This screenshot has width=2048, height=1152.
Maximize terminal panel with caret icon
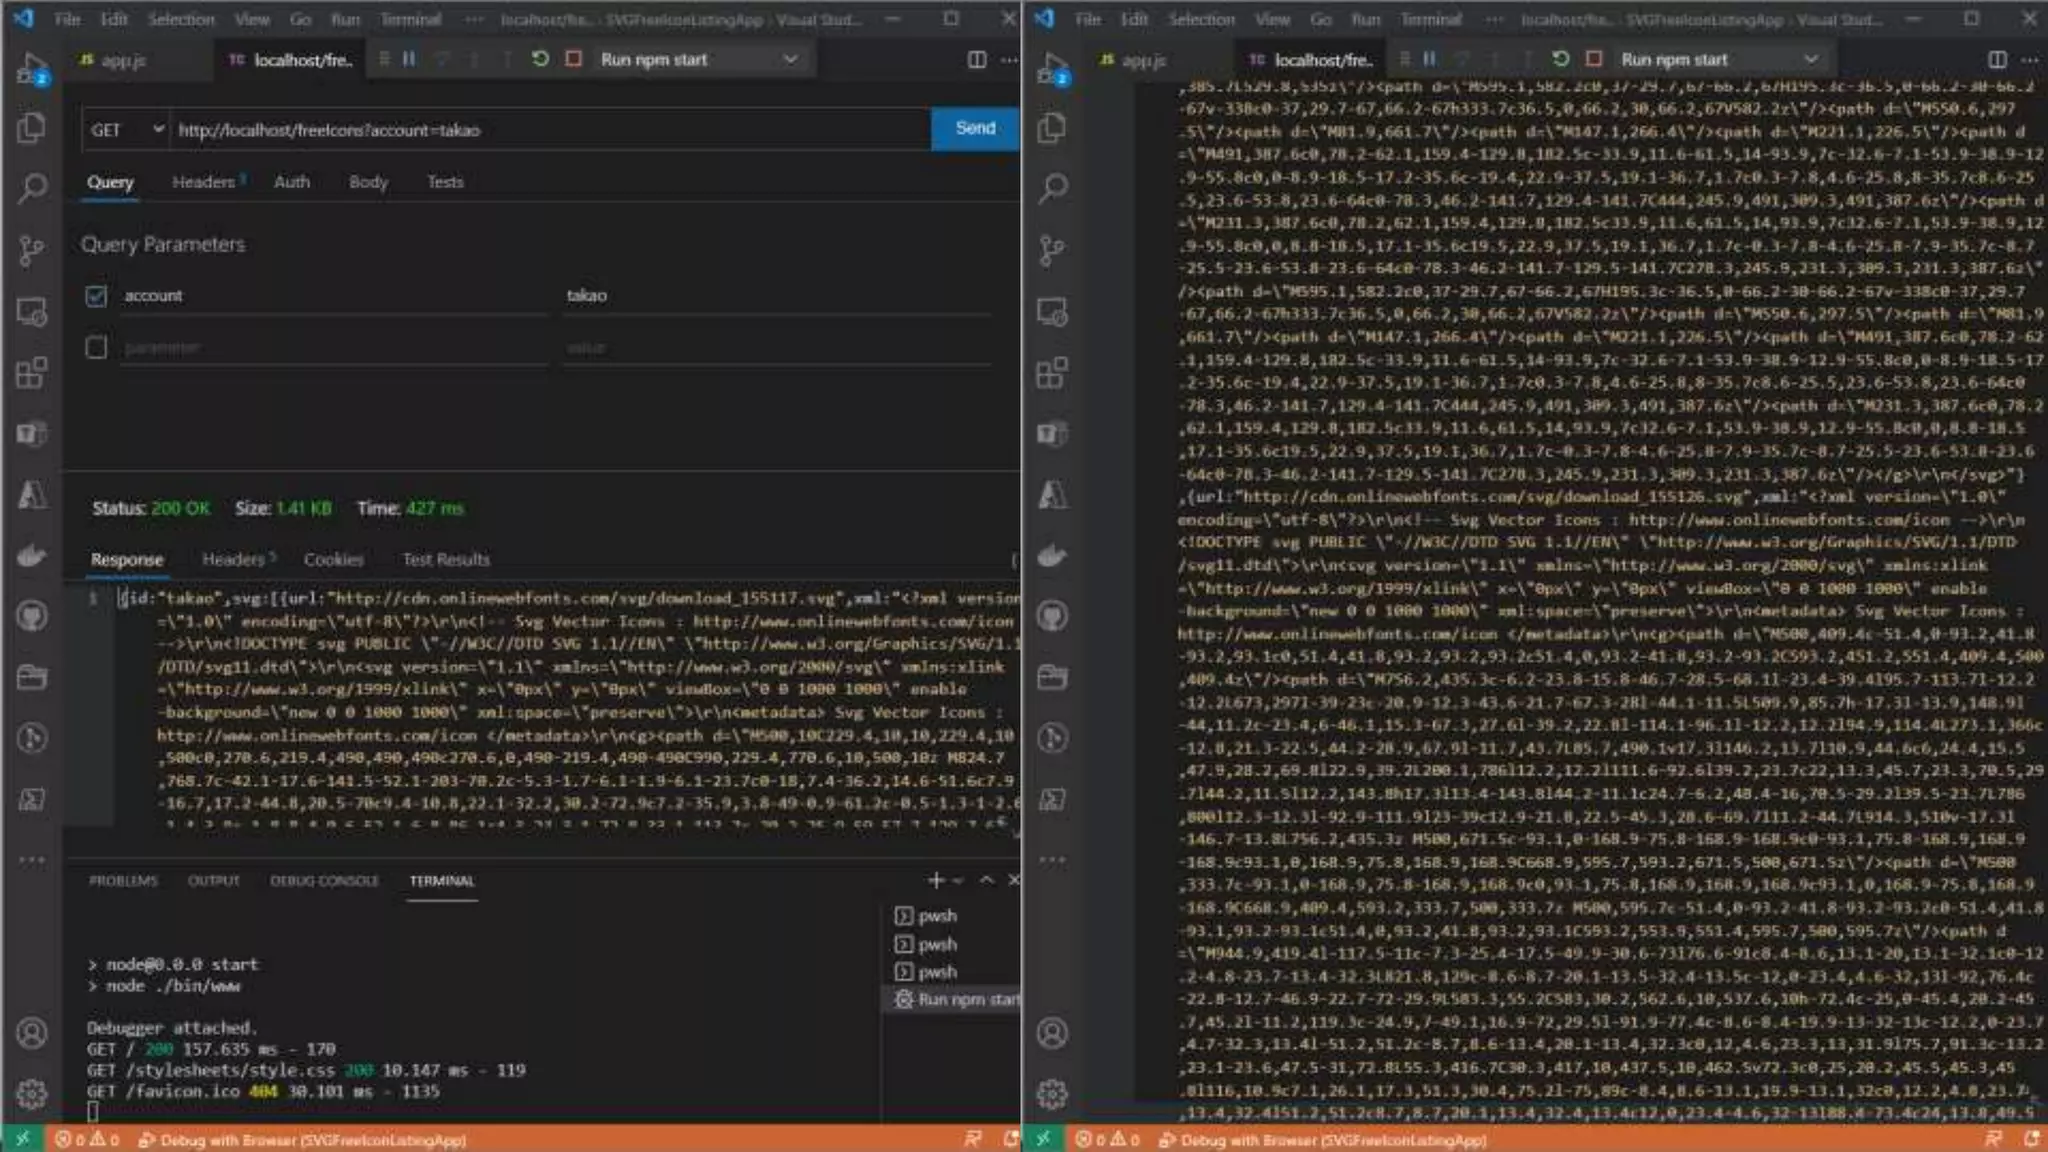(x=987, y=880)
